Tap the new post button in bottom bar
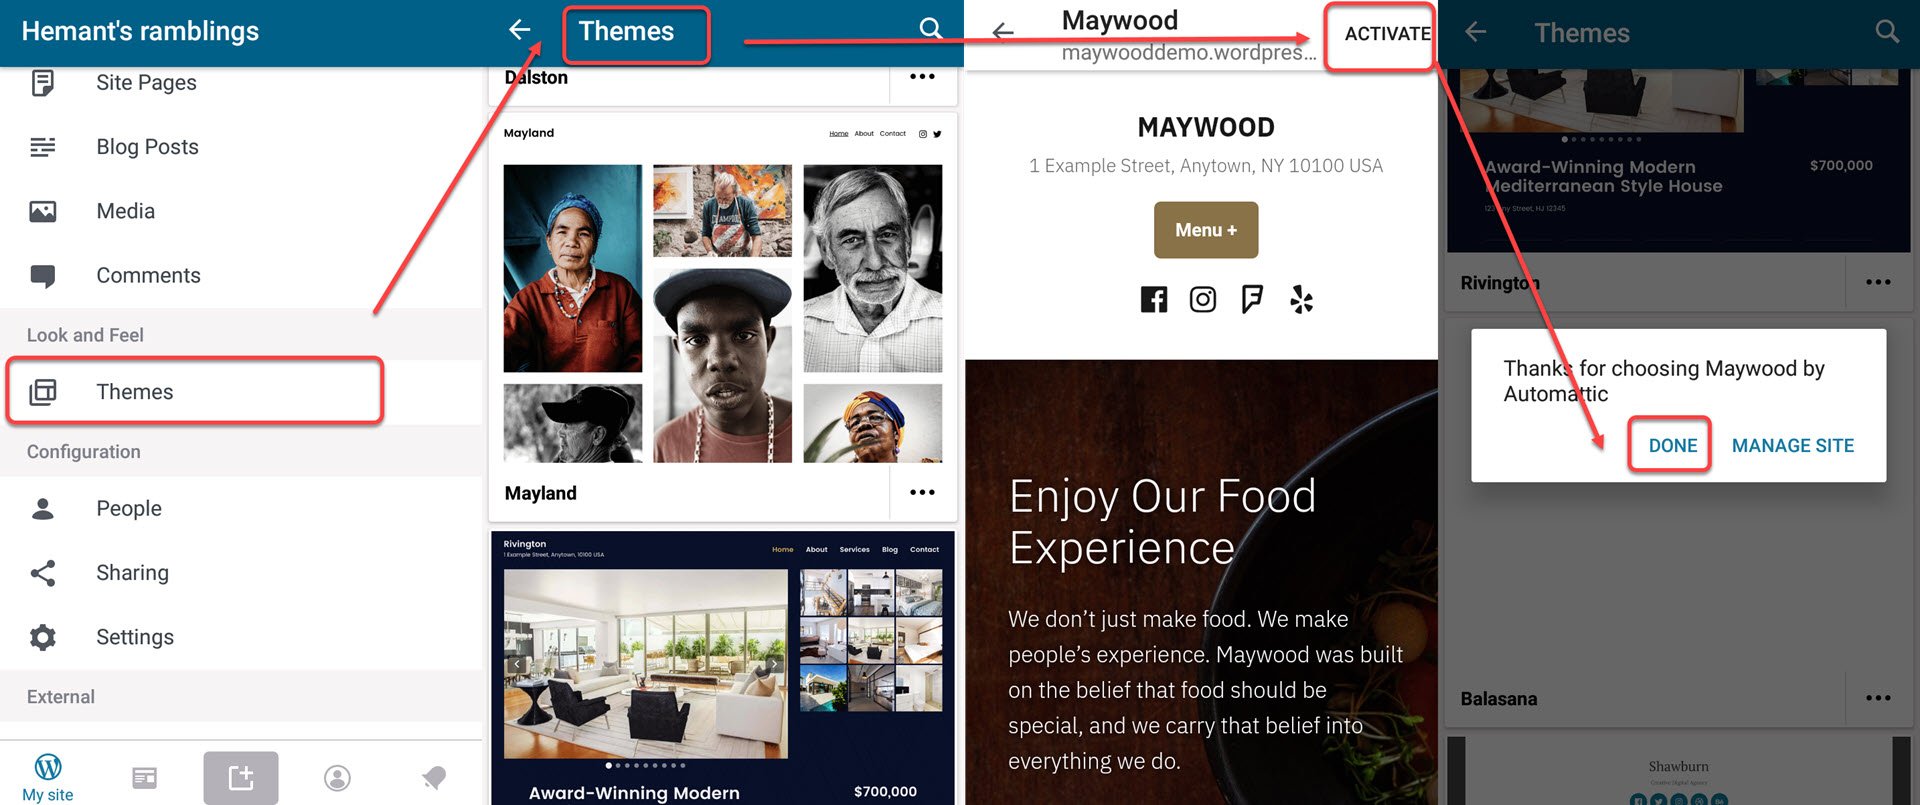 click(241, 777)
